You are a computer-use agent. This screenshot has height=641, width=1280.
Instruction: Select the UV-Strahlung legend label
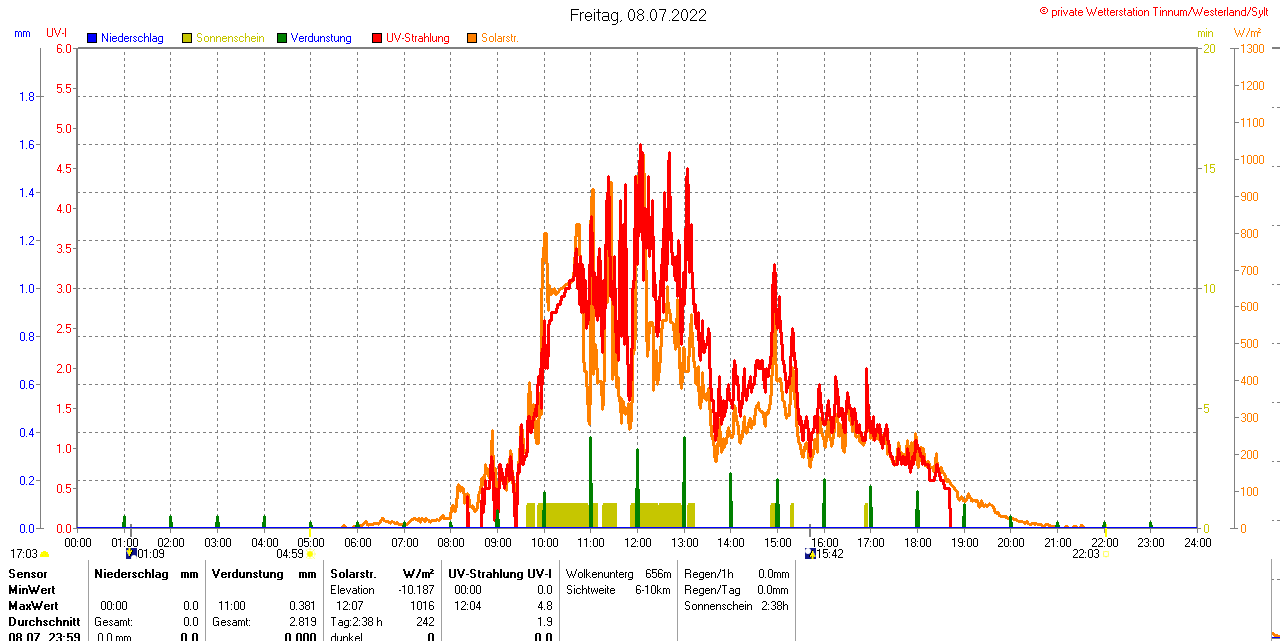point(417,38)
